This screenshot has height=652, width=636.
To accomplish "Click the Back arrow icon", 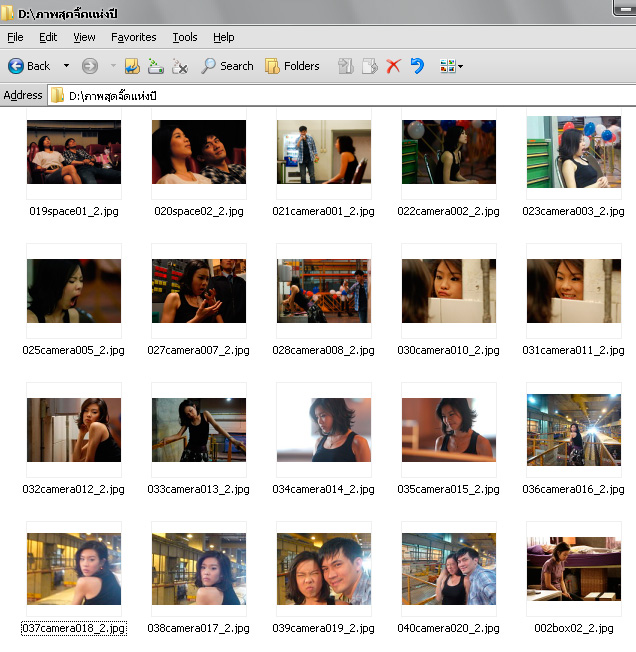I will pyautogui.click(x=16, y=66).
